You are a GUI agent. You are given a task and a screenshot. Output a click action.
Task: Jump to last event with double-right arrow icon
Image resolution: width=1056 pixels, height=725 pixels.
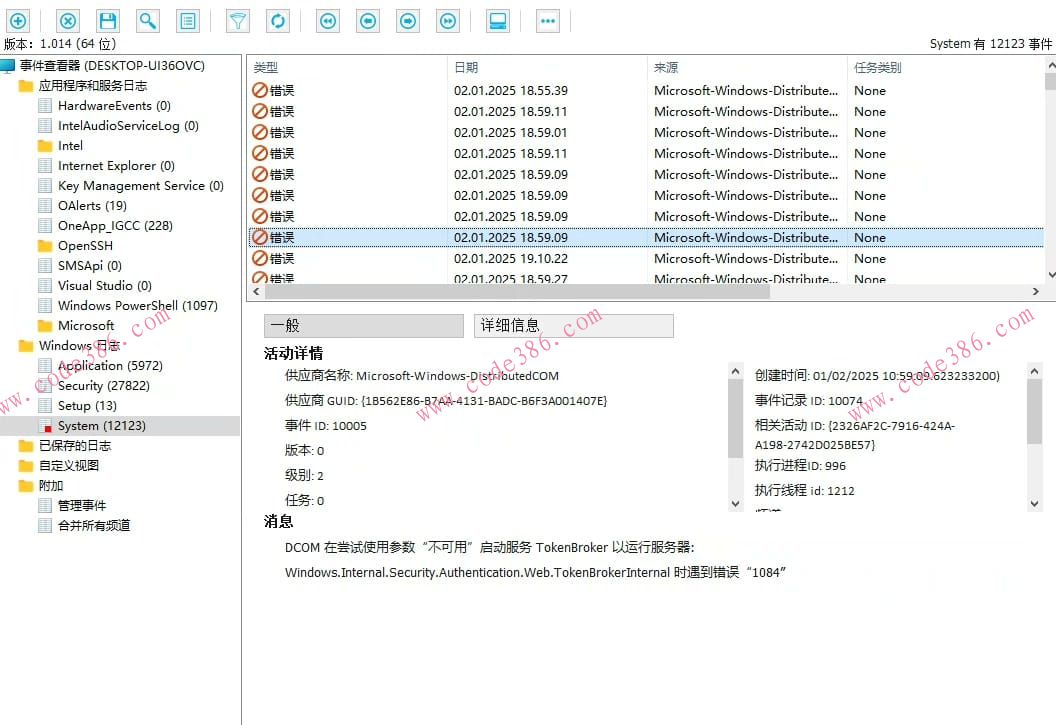pos(447,20)
